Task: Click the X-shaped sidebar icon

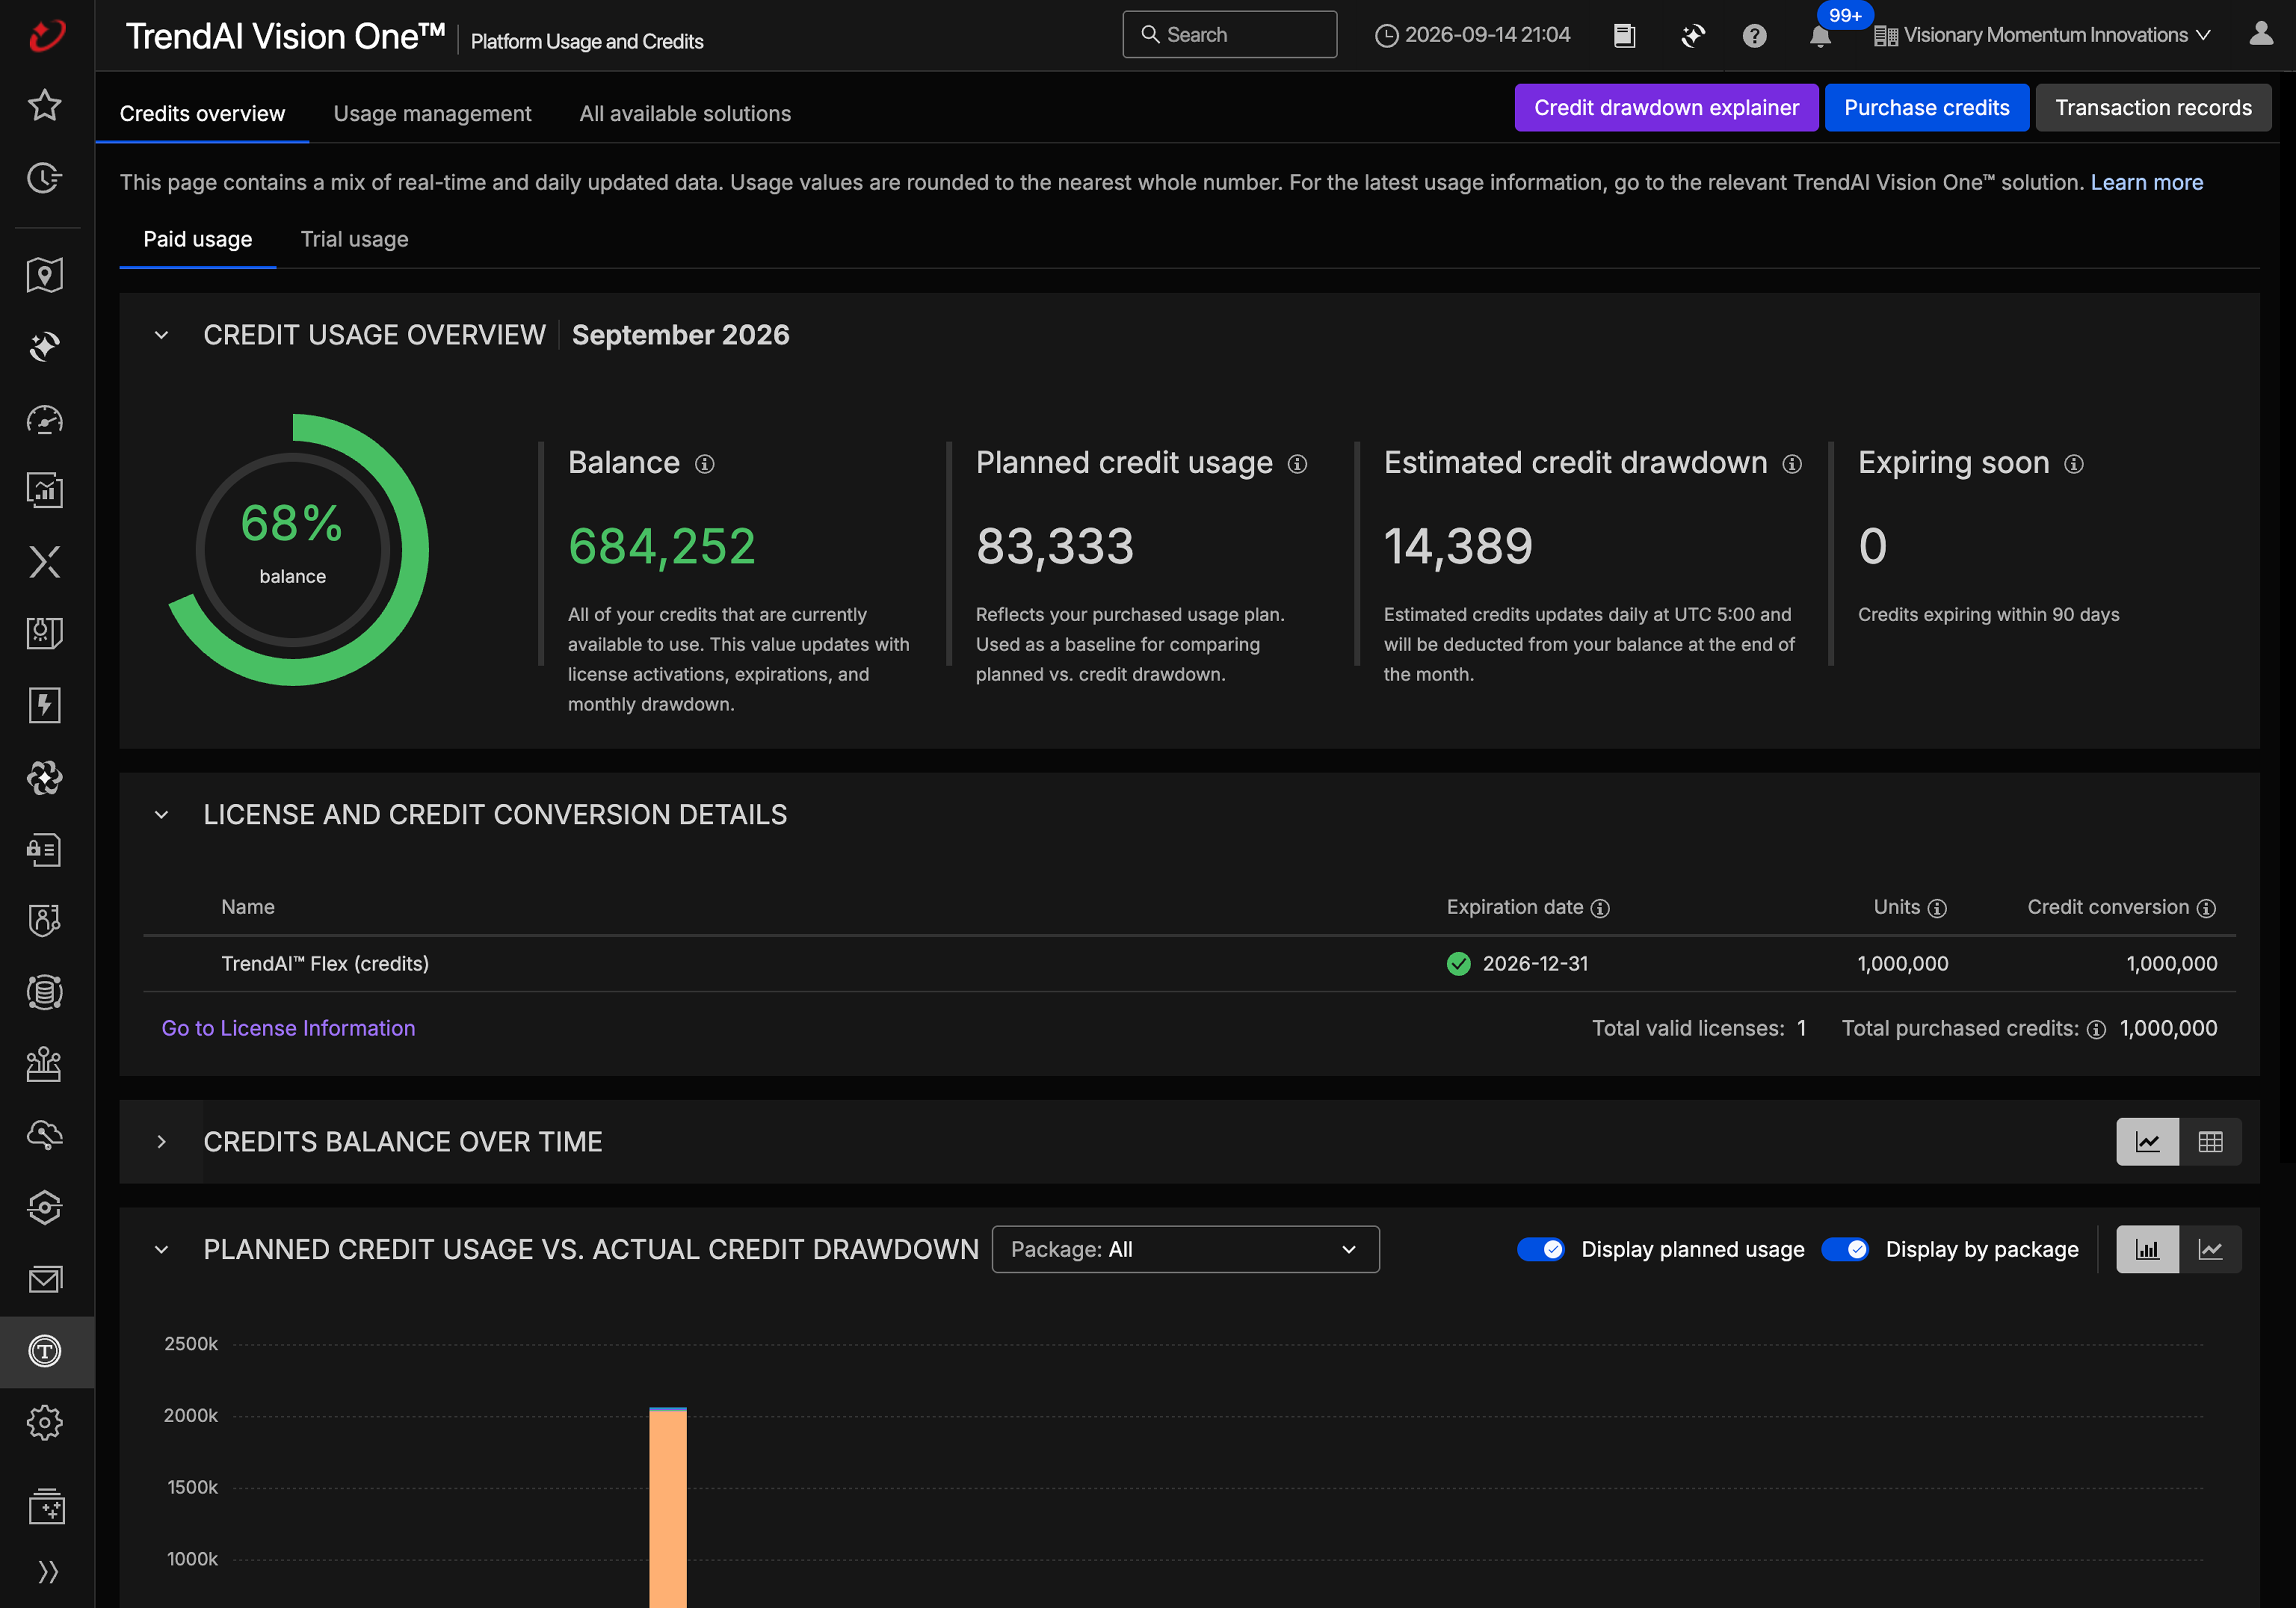Action: click(x=45, y=562)
